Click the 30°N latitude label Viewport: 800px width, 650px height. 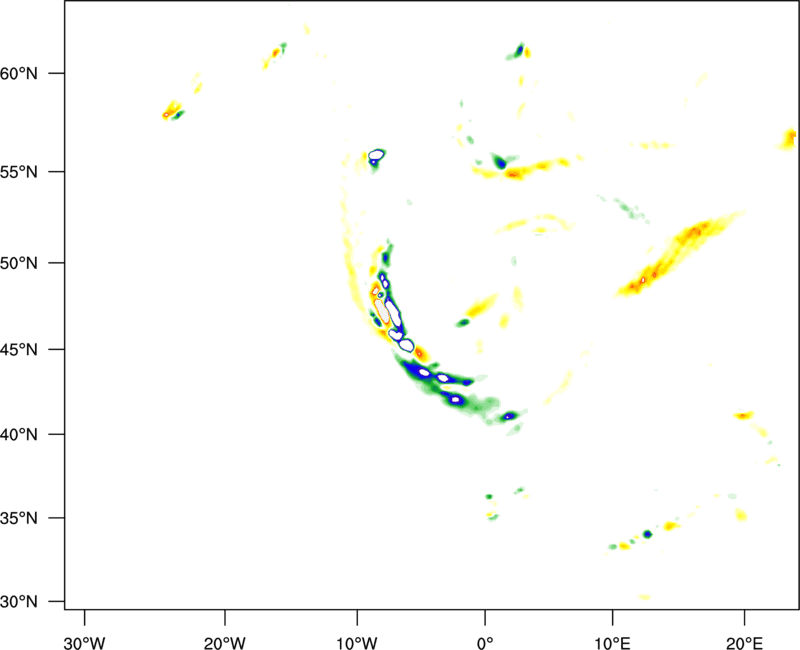pos(19,602)
